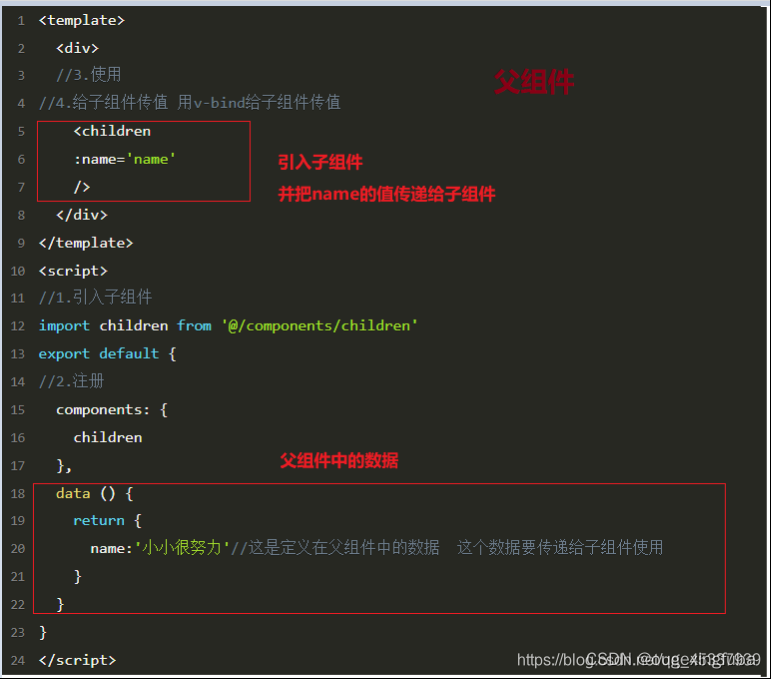
Task: Click "children" on line 16
Action: (108, 438)
